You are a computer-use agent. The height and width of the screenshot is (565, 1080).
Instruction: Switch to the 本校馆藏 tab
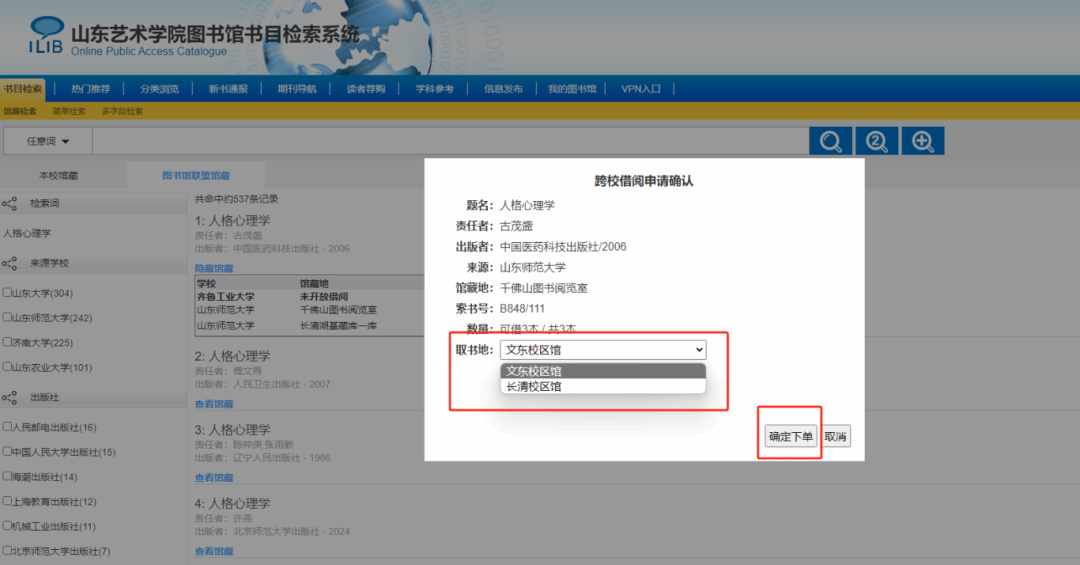point(59,175)
